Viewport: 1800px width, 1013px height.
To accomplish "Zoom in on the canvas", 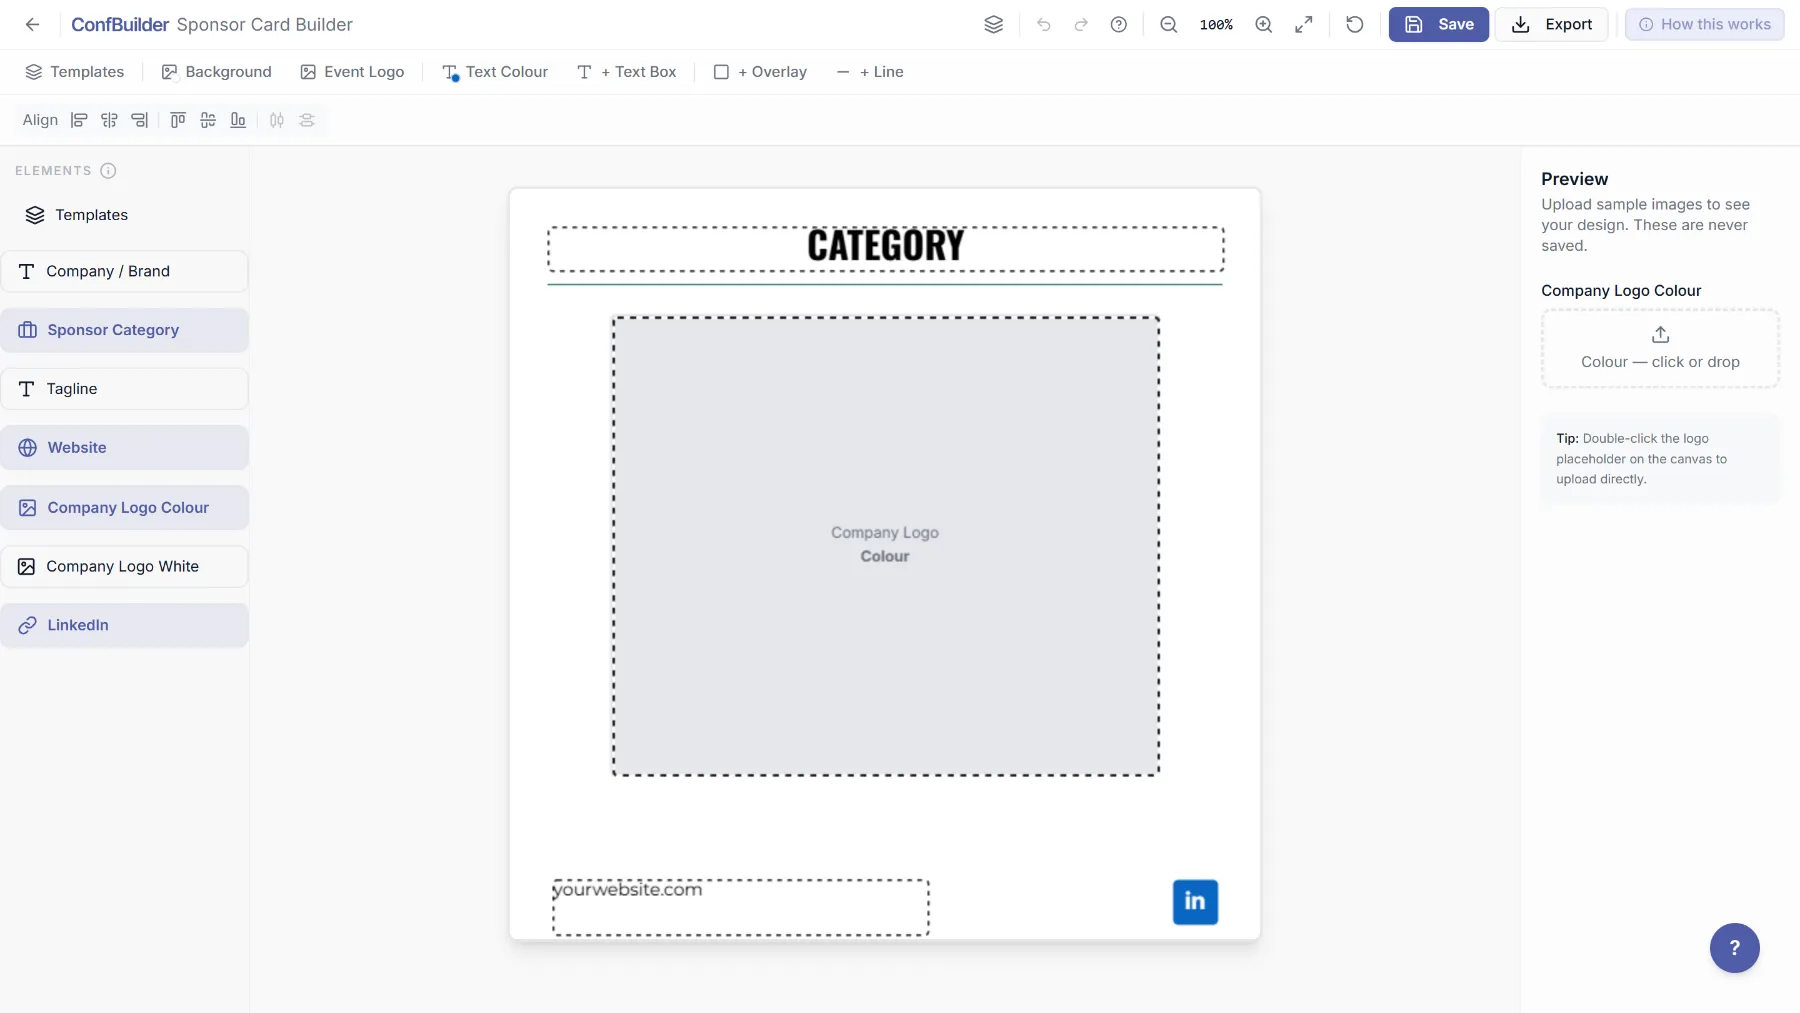I will (1264, 24).
